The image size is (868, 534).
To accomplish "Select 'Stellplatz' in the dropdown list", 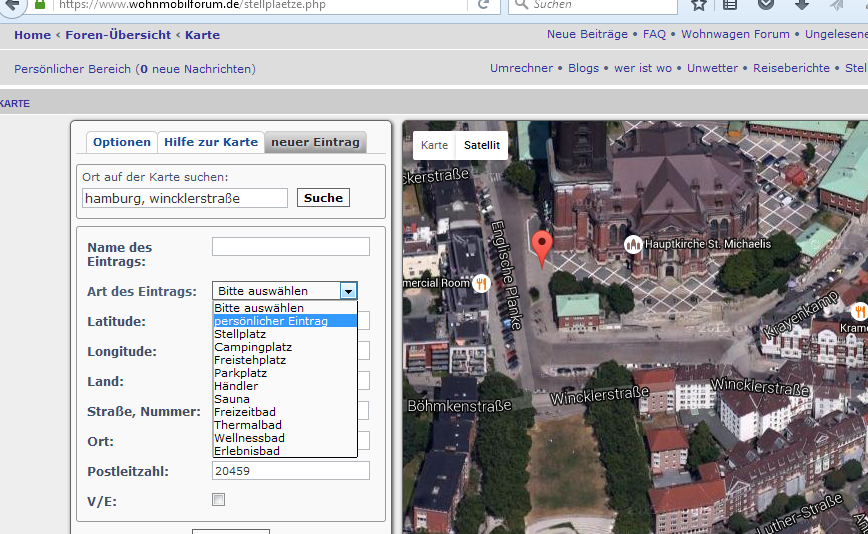I will pyautogui.click(x=285, y=334).
